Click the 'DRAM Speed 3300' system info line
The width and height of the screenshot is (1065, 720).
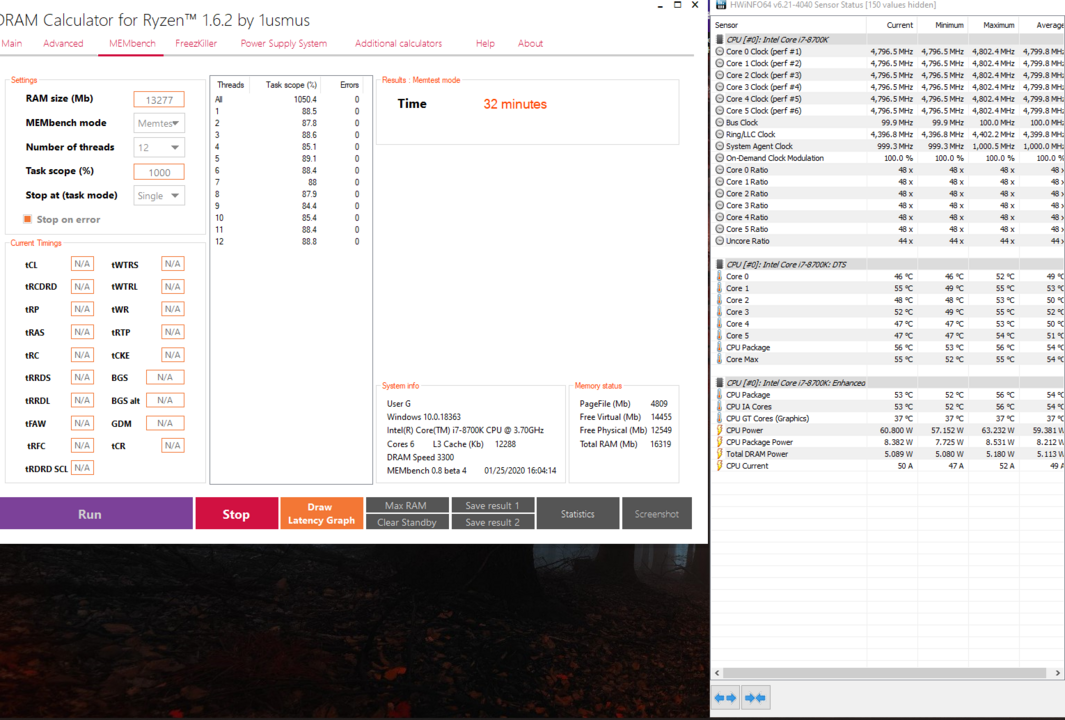pos(420,457)
